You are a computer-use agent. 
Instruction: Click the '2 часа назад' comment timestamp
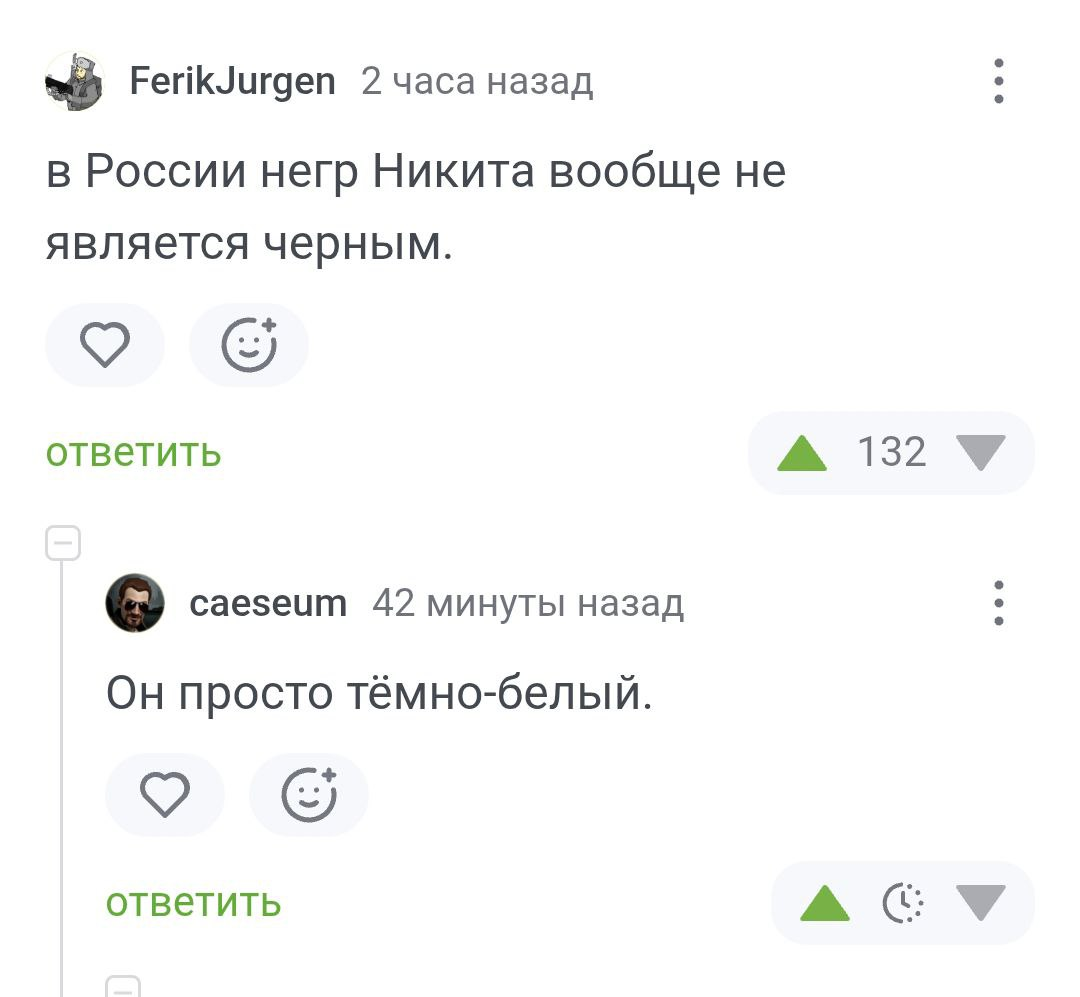coord(477,81)
